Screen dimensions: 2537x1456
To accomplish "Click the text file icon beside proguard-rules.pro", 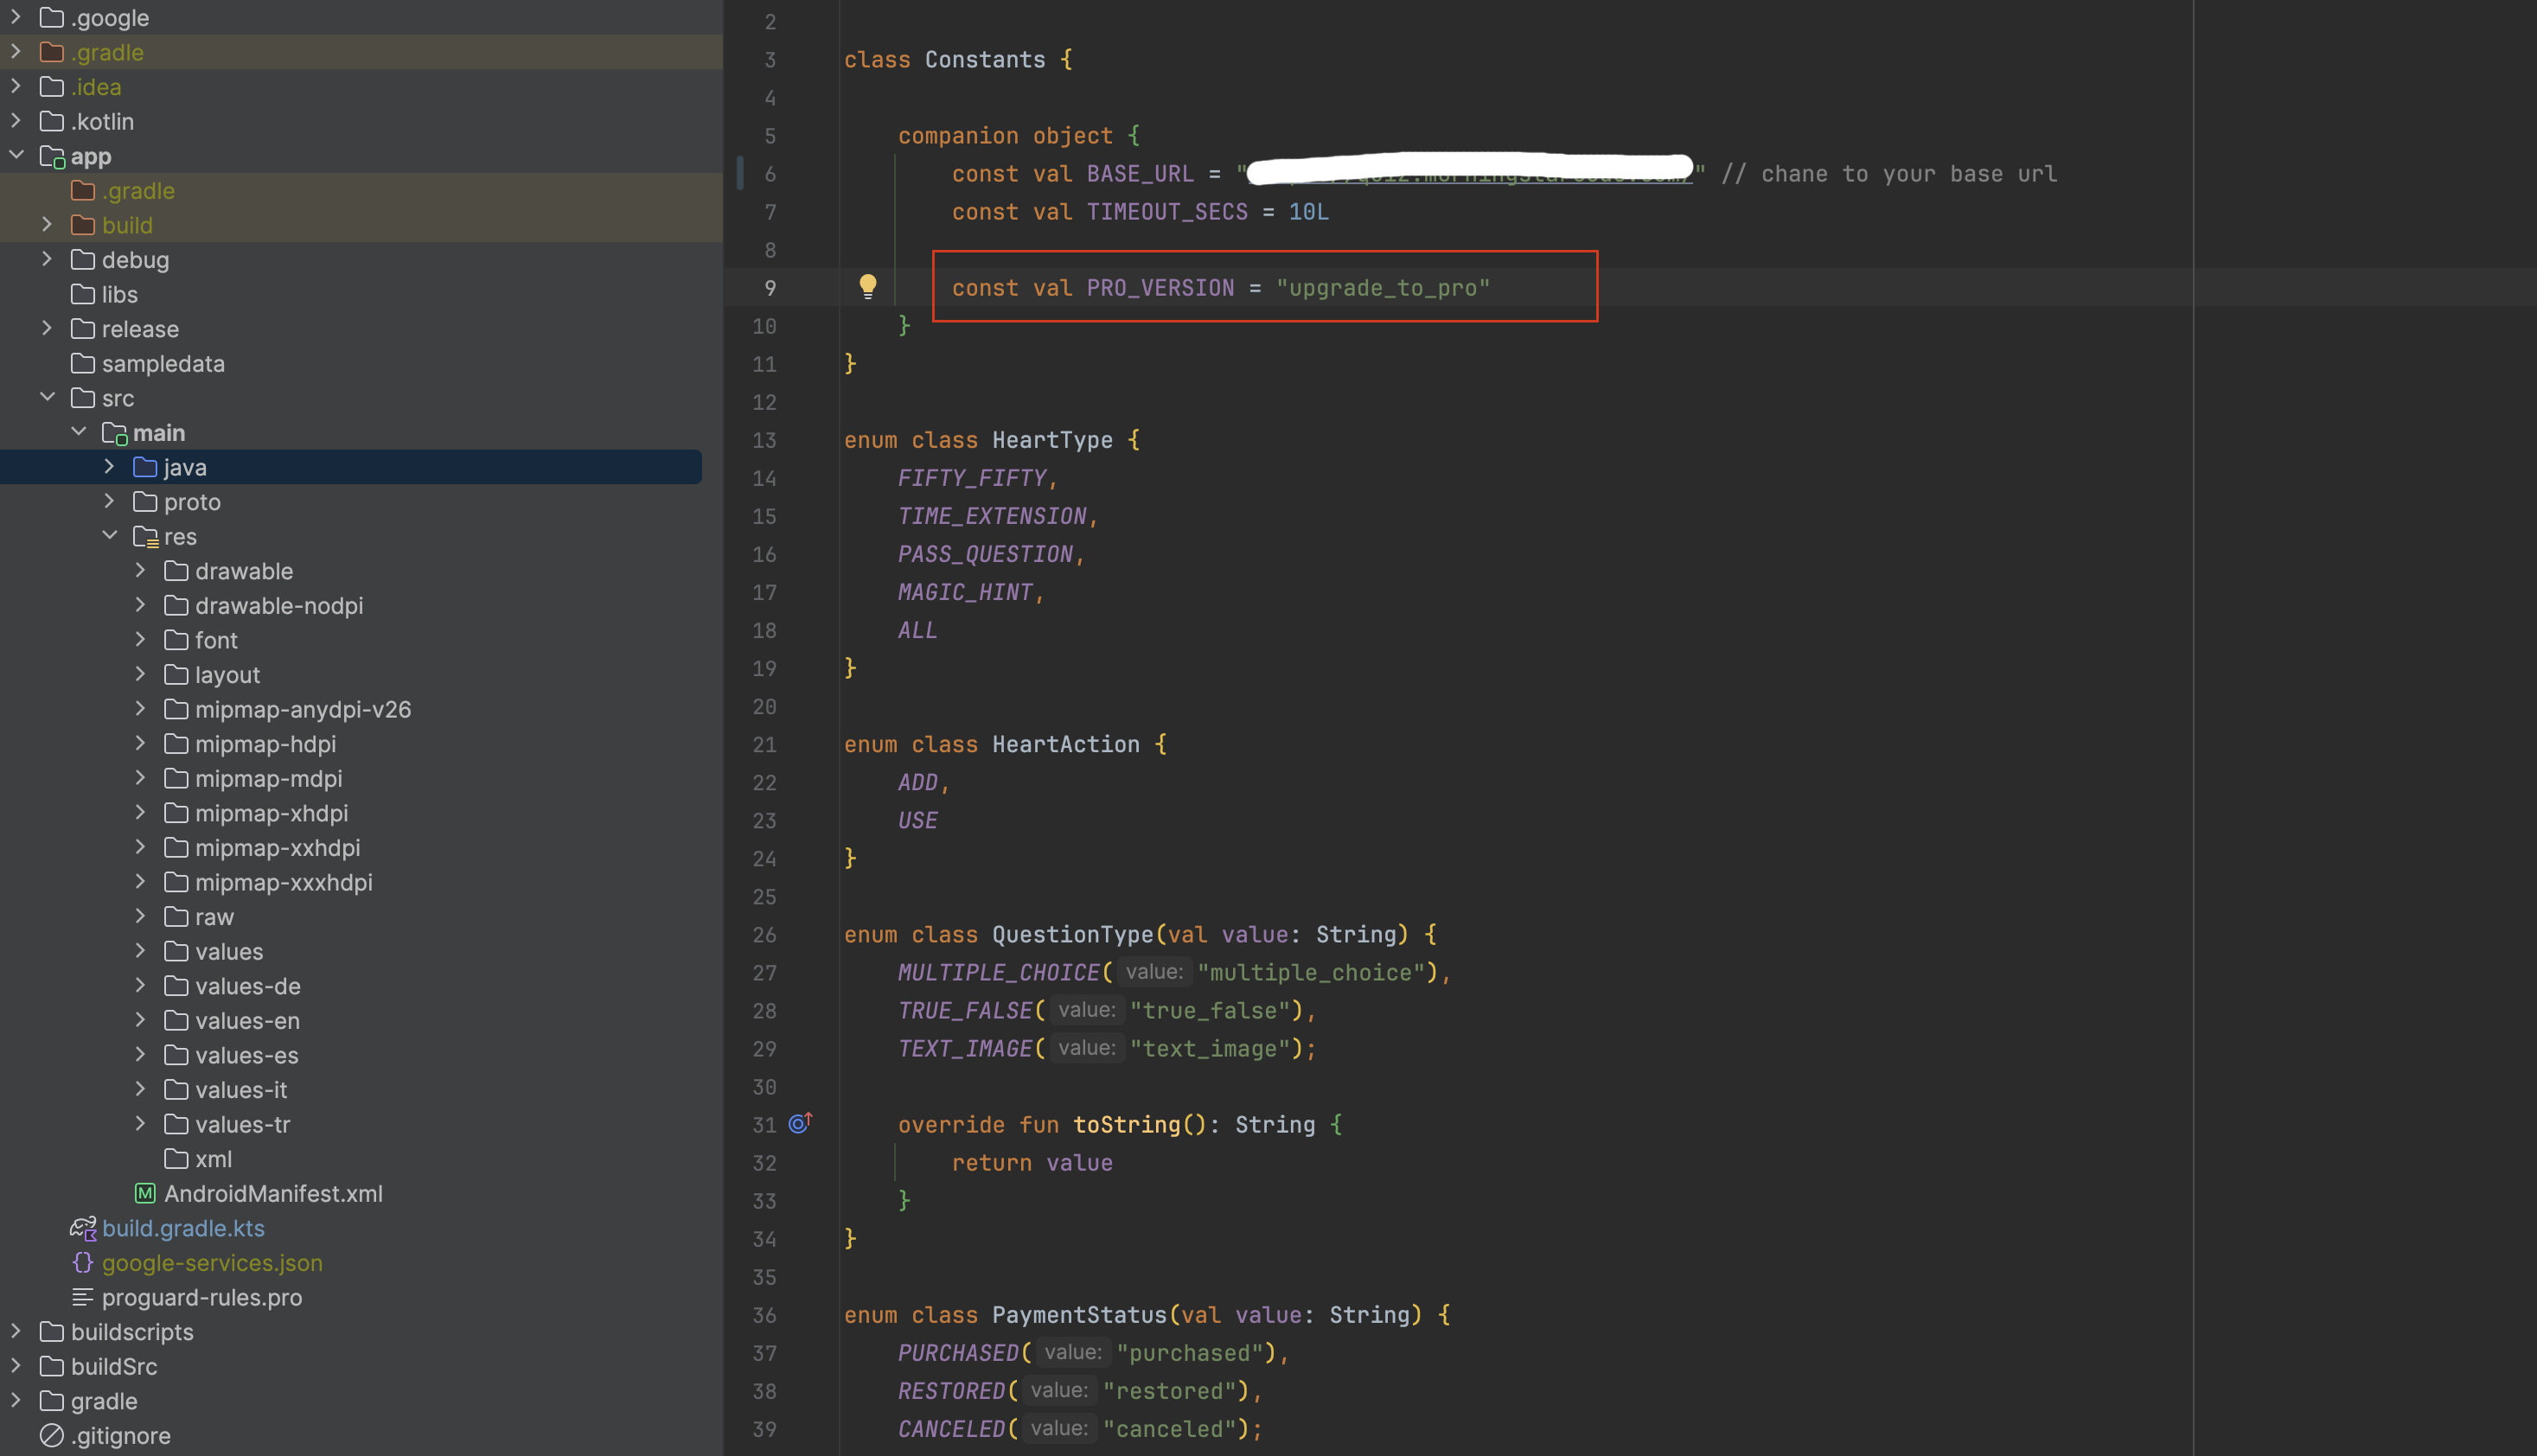I will (83, 1297).
